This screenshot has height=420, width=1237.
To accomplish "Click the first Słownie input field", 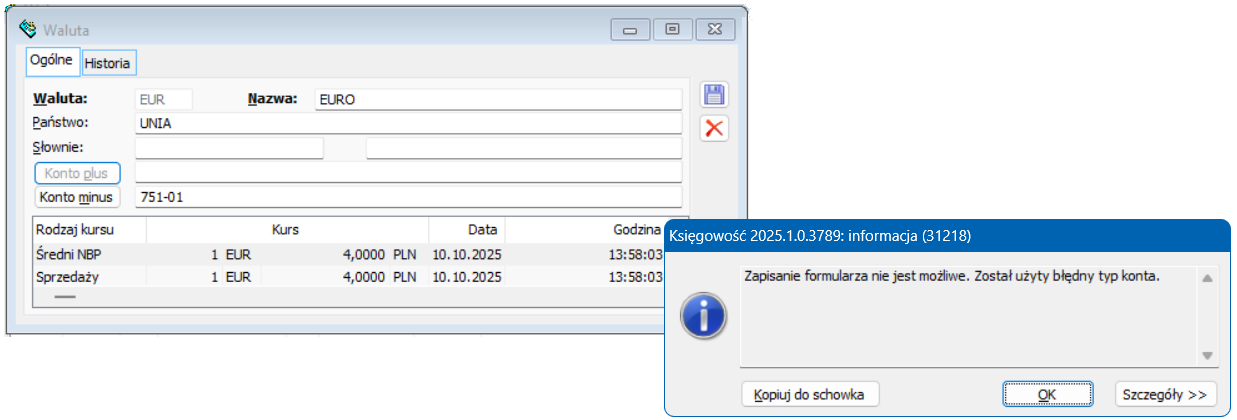I will 229,149.
